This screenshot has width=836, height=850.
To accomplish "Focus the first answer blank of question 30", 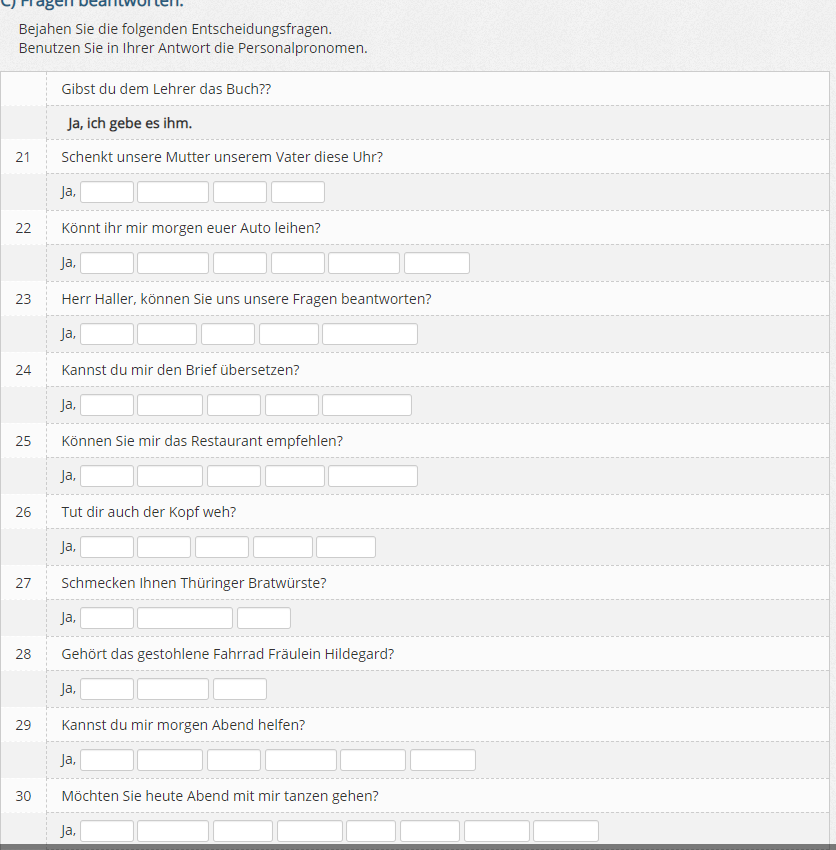I will (107, 831).
